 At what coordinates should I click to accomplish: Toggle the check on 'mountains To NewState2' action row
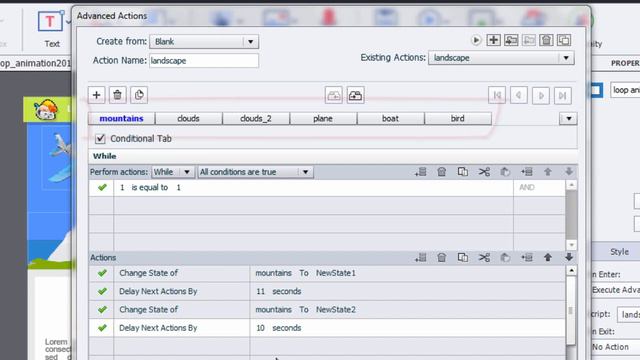coord(102,310)
